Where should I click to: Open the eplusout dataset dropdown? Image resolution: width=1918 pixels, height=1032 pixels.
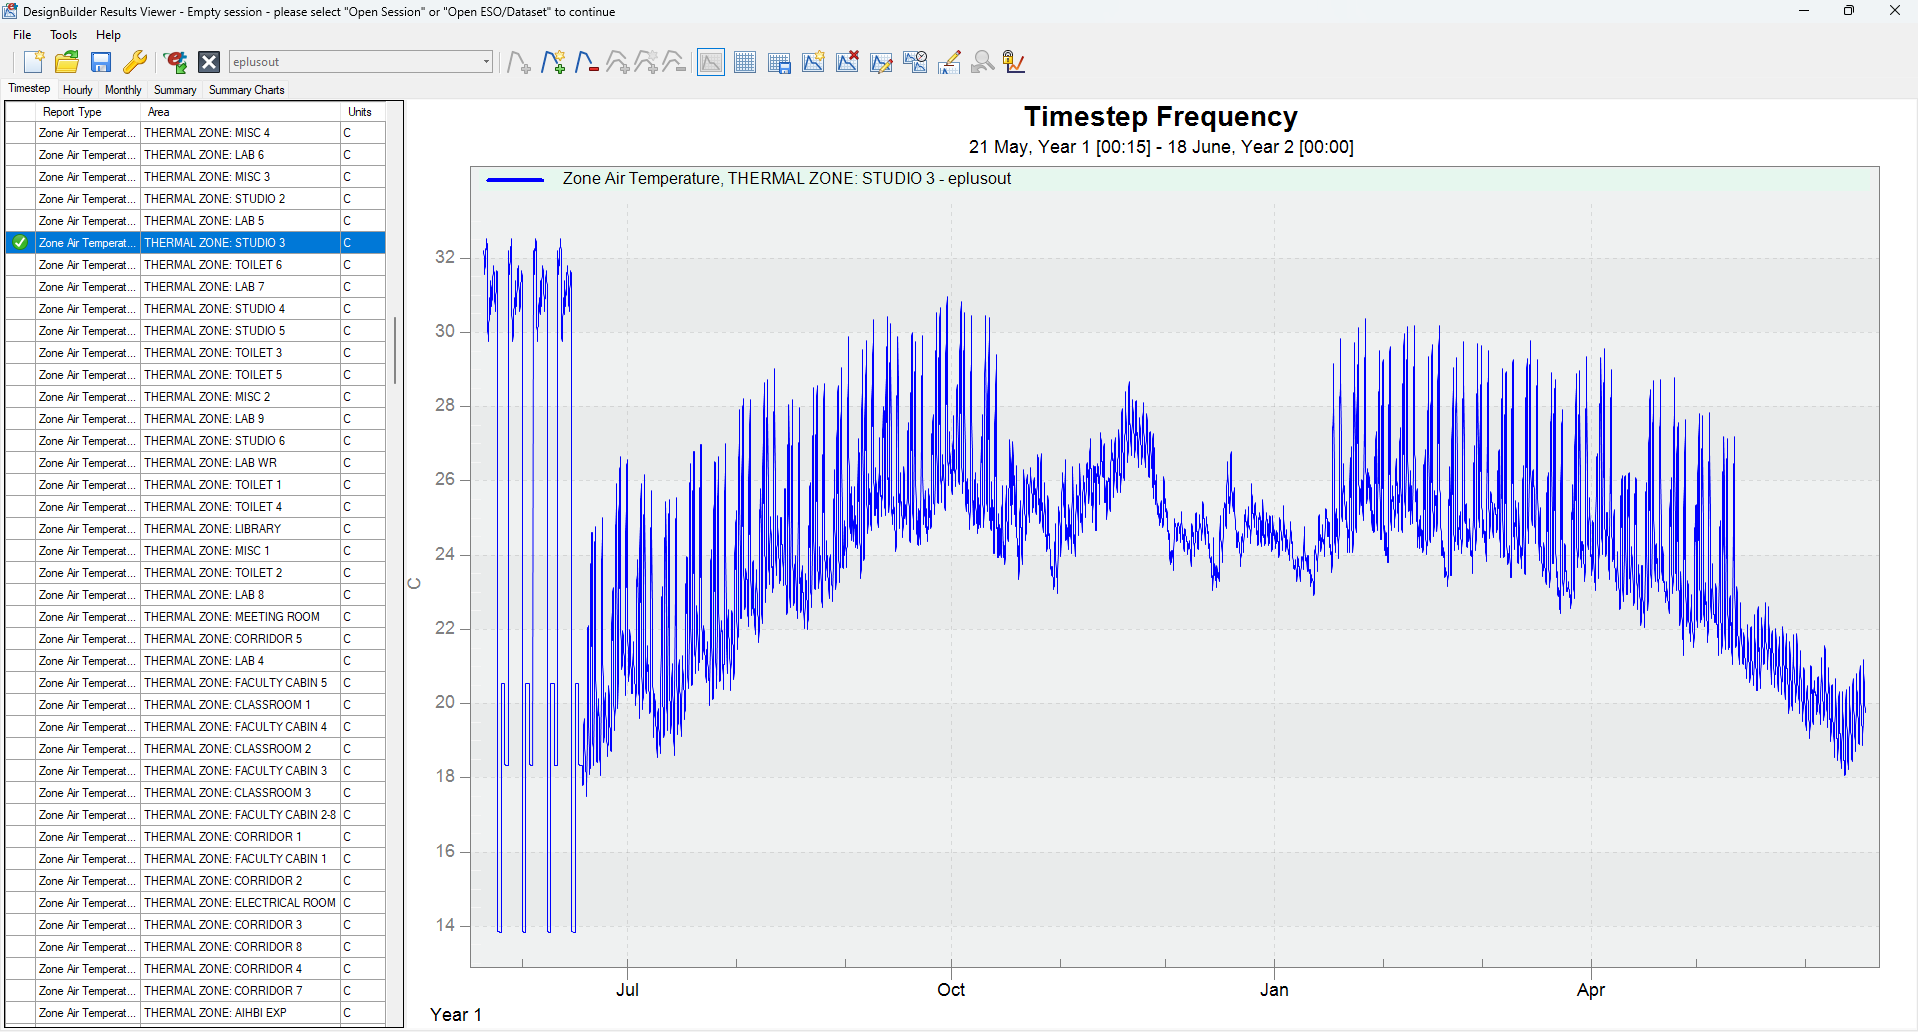click(486, 62)
